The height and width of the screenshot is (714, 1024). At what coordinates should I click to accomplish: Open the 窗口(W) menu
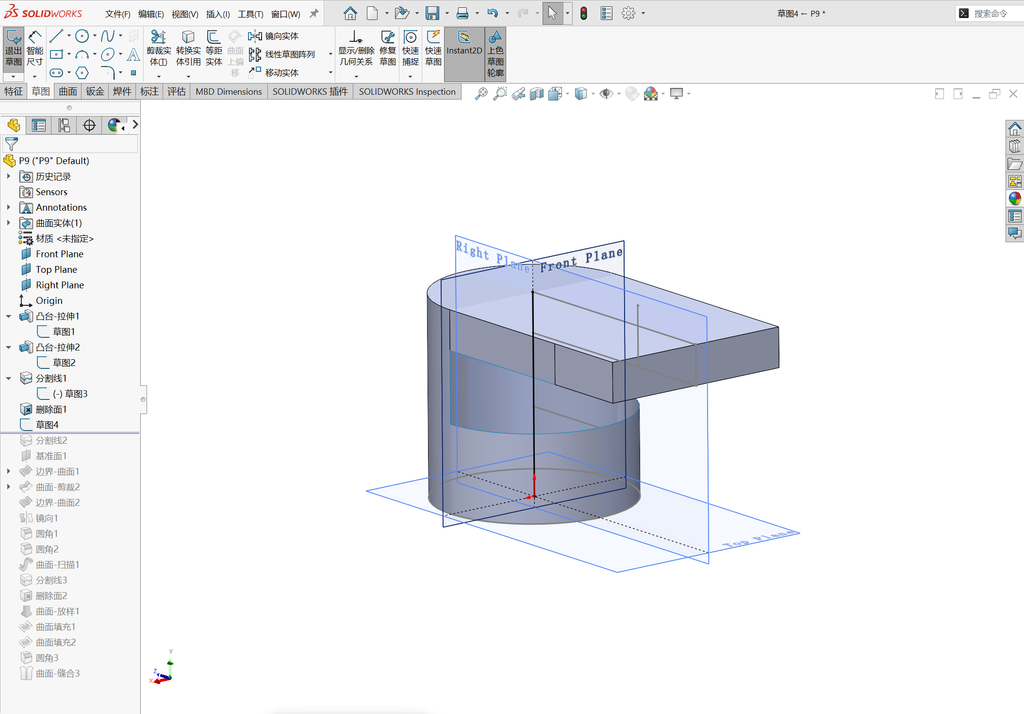pos(285,14)
